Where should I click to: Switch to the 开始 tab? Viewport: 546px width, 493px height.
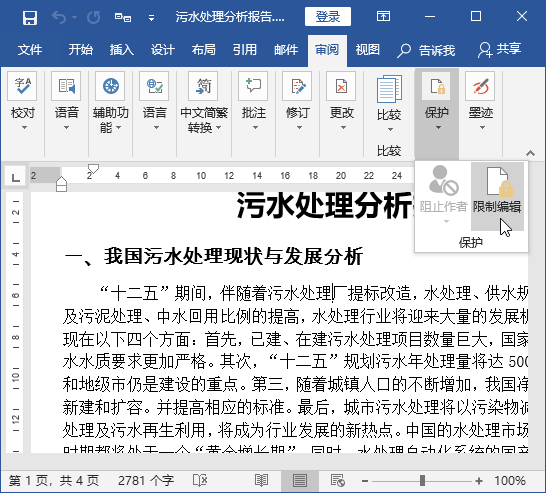[80, 50]
